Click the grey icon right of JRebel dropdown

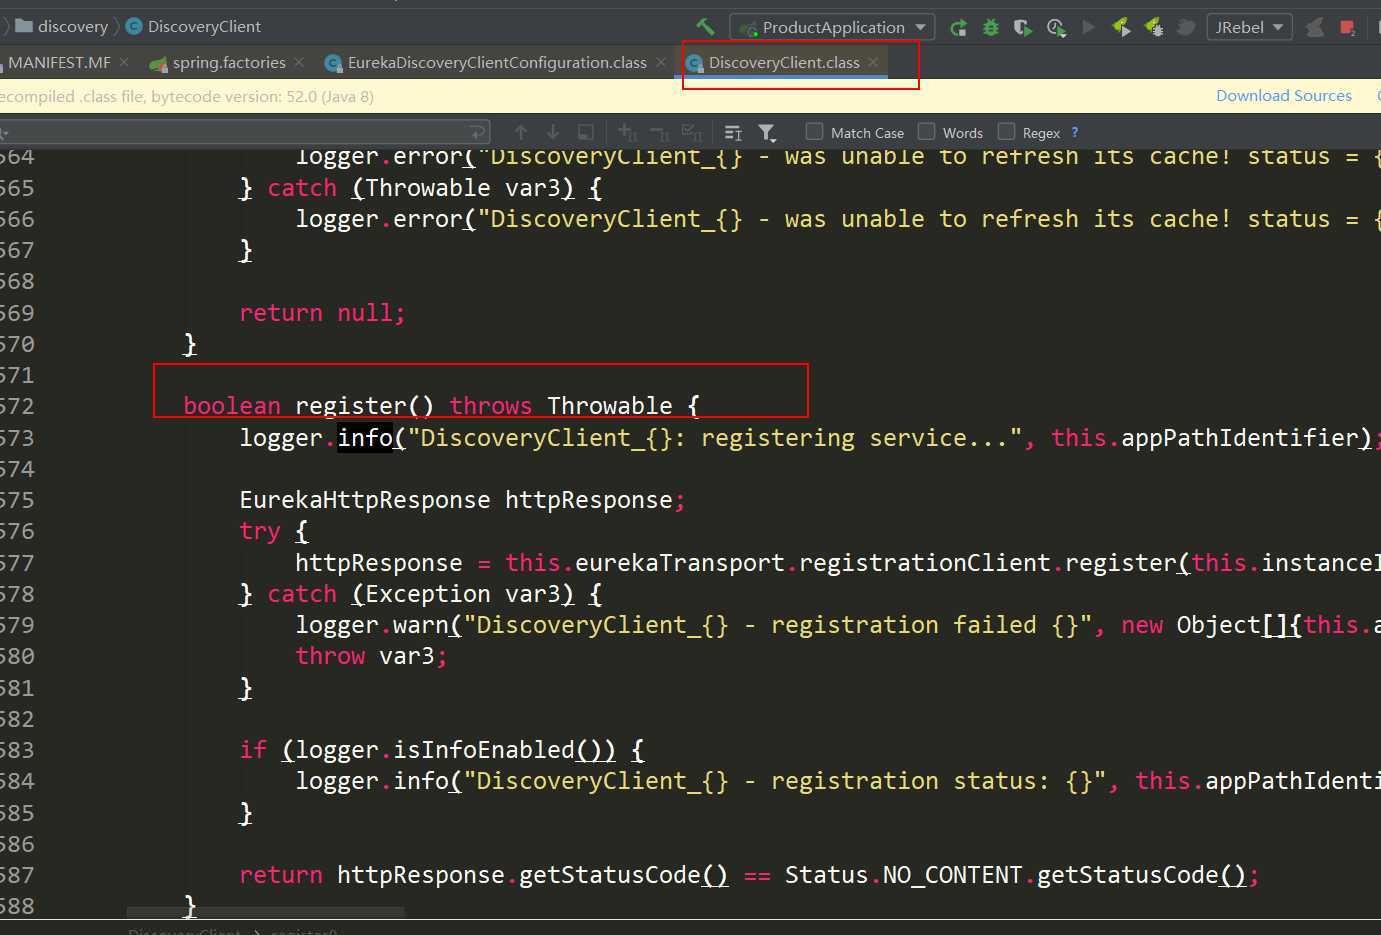click(x=1315, y=28)
